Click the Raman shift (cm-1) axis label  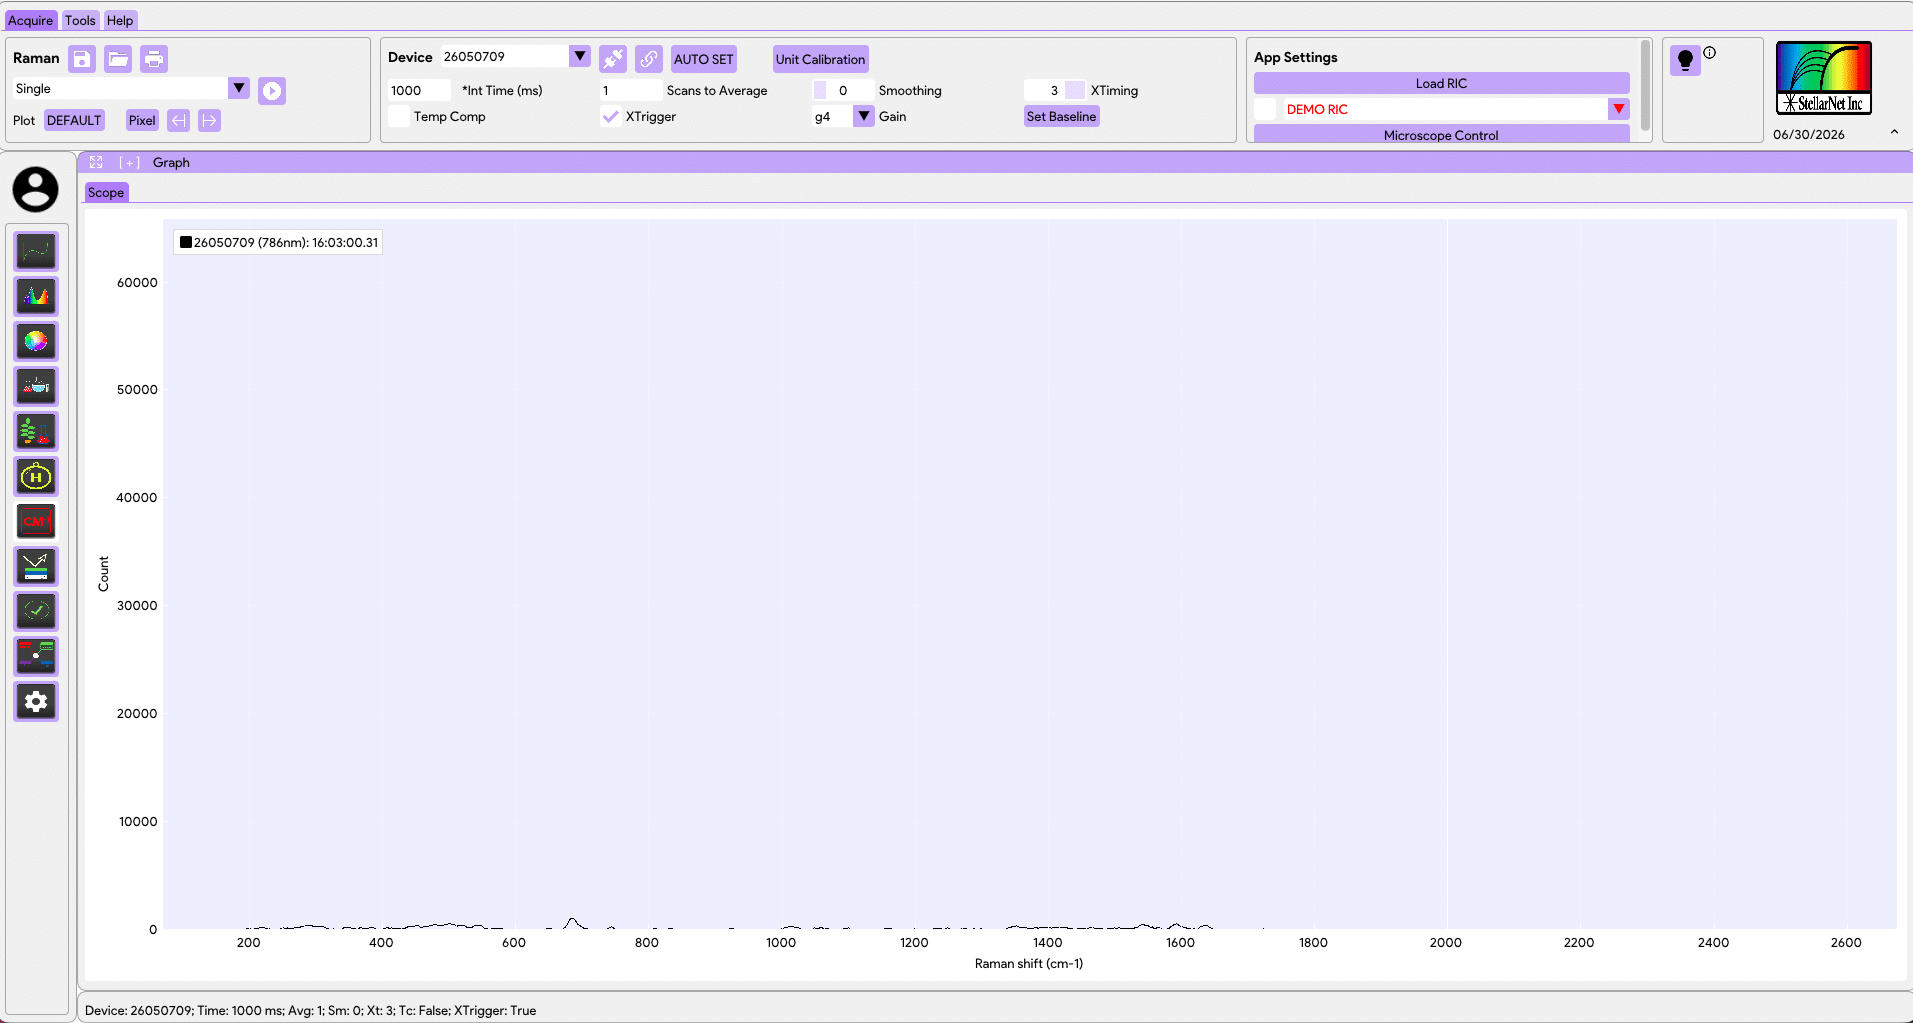point(1029,963)
